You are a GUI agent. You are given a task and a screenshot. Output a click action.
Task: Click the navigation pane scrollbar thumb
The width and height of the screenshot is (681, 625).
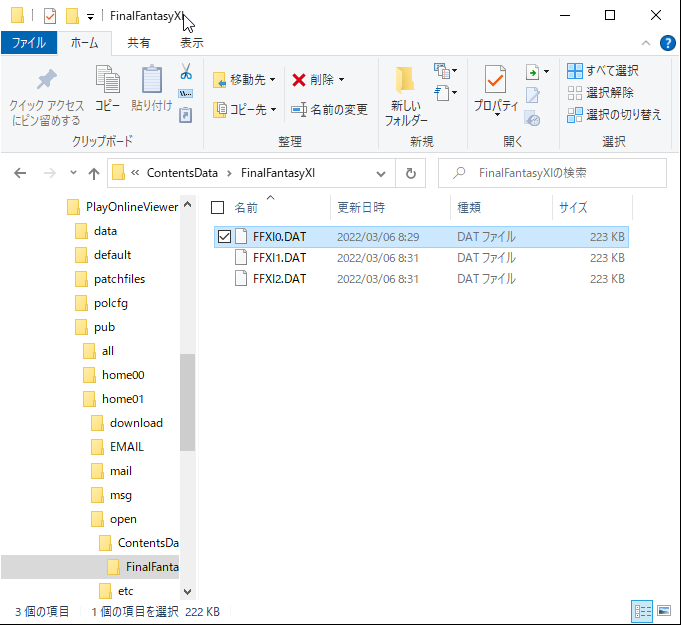coord(187,402)
